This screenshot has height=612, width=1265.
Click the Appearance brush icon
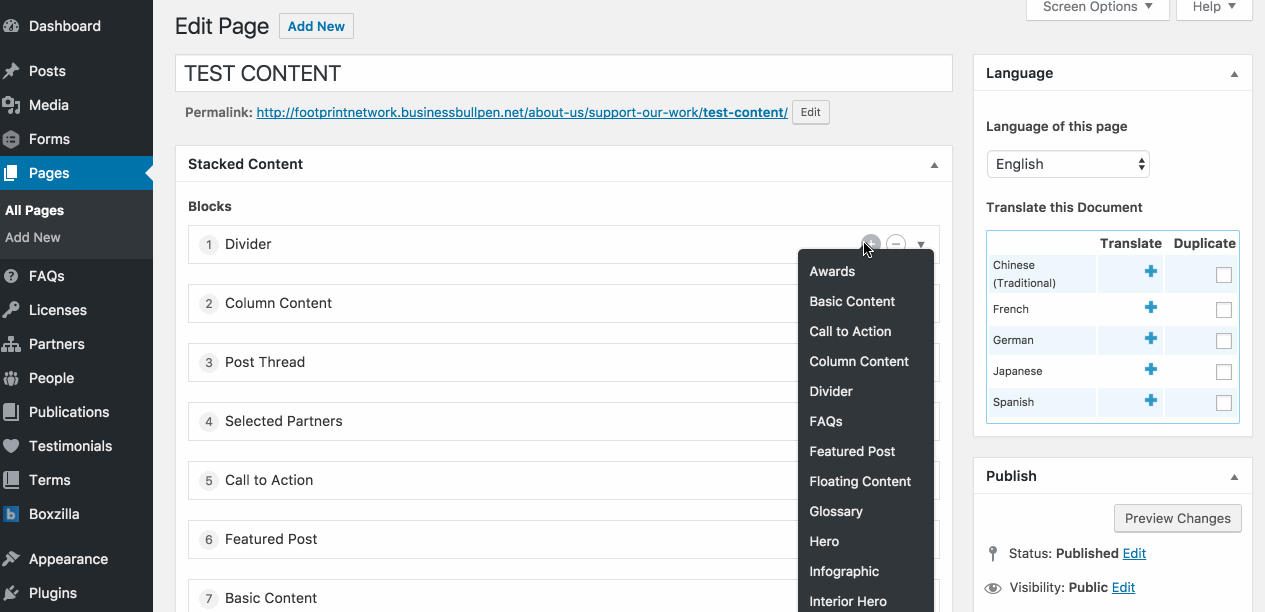11,559
